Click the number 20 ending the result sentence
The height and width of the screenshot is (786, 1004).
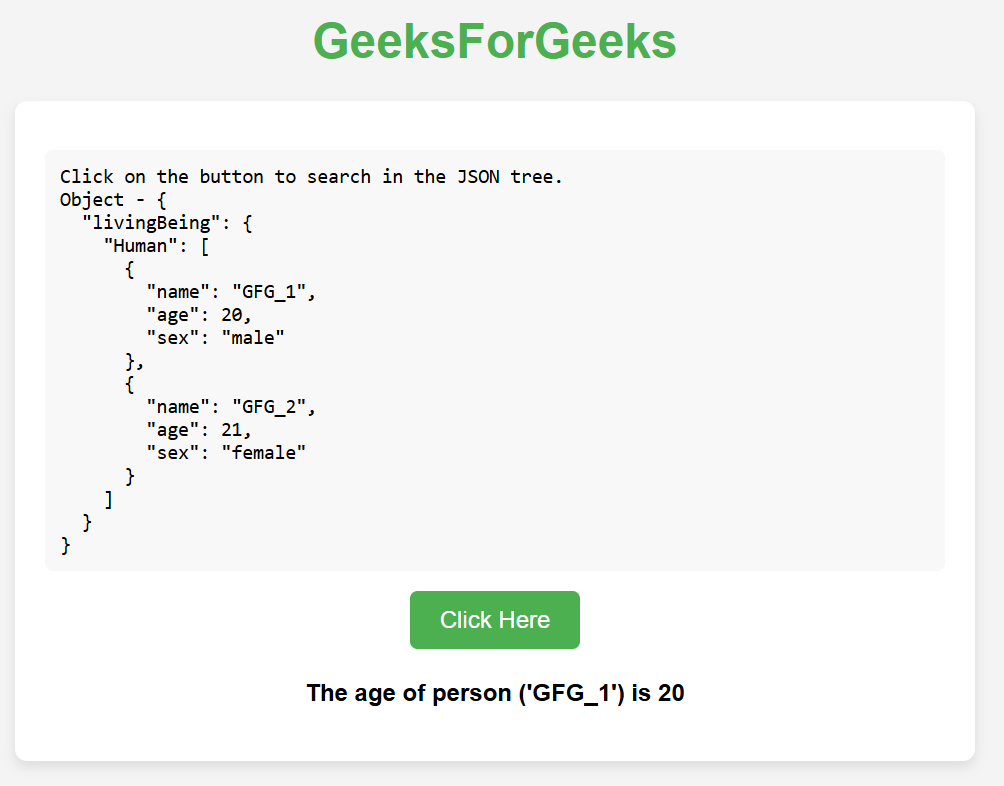click(x=672, y=693)
